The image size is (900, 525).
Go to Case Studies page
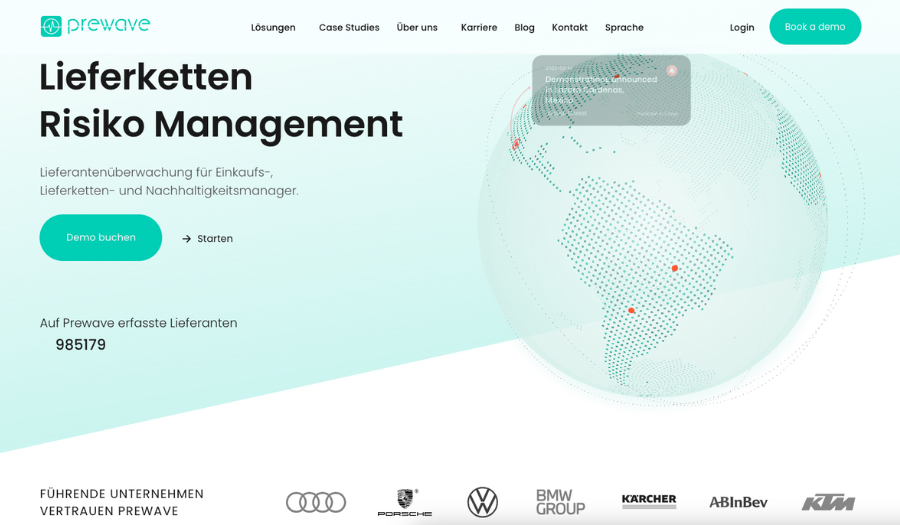(349, 28)
